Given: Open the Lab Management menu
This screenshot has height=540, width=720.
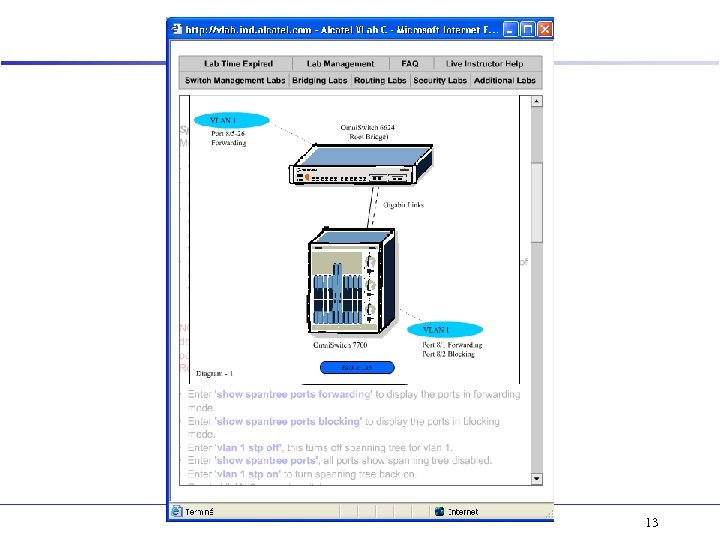Looking at the screenshot, I should point(340,64).
